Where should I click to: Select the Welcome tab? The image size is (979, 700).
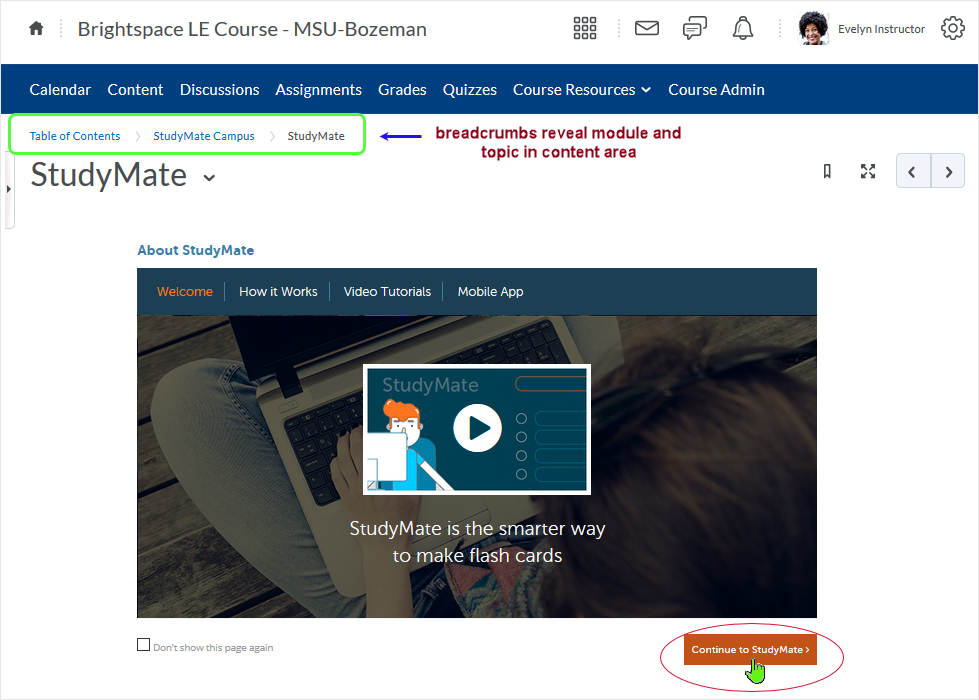point(185,292)
